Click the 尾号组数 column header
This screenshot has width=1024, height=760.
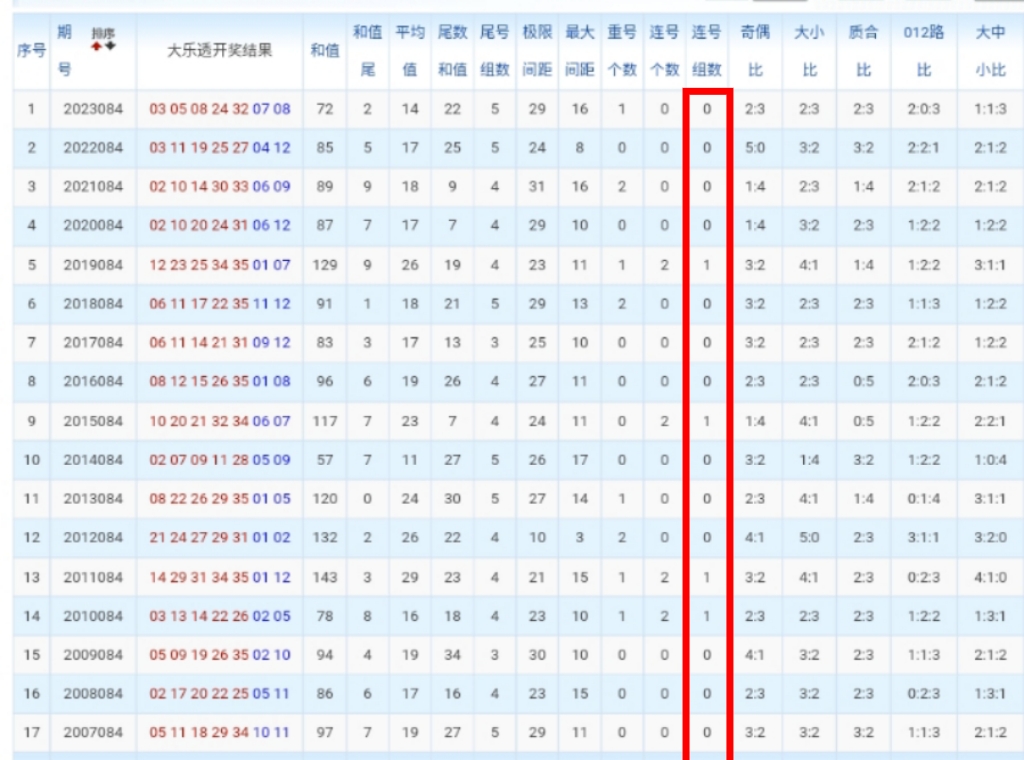pyautogui.click(x=494, y=50)
